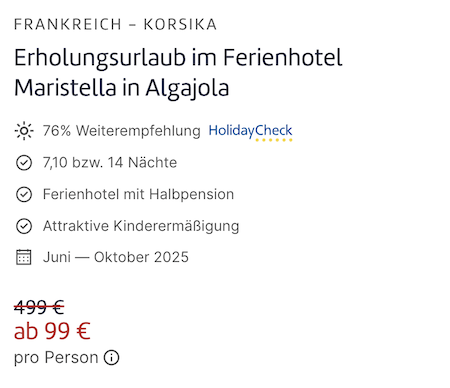Click the pro Person label
The height and width of the screenshot is (388, 450).
(x=56, y=358)
